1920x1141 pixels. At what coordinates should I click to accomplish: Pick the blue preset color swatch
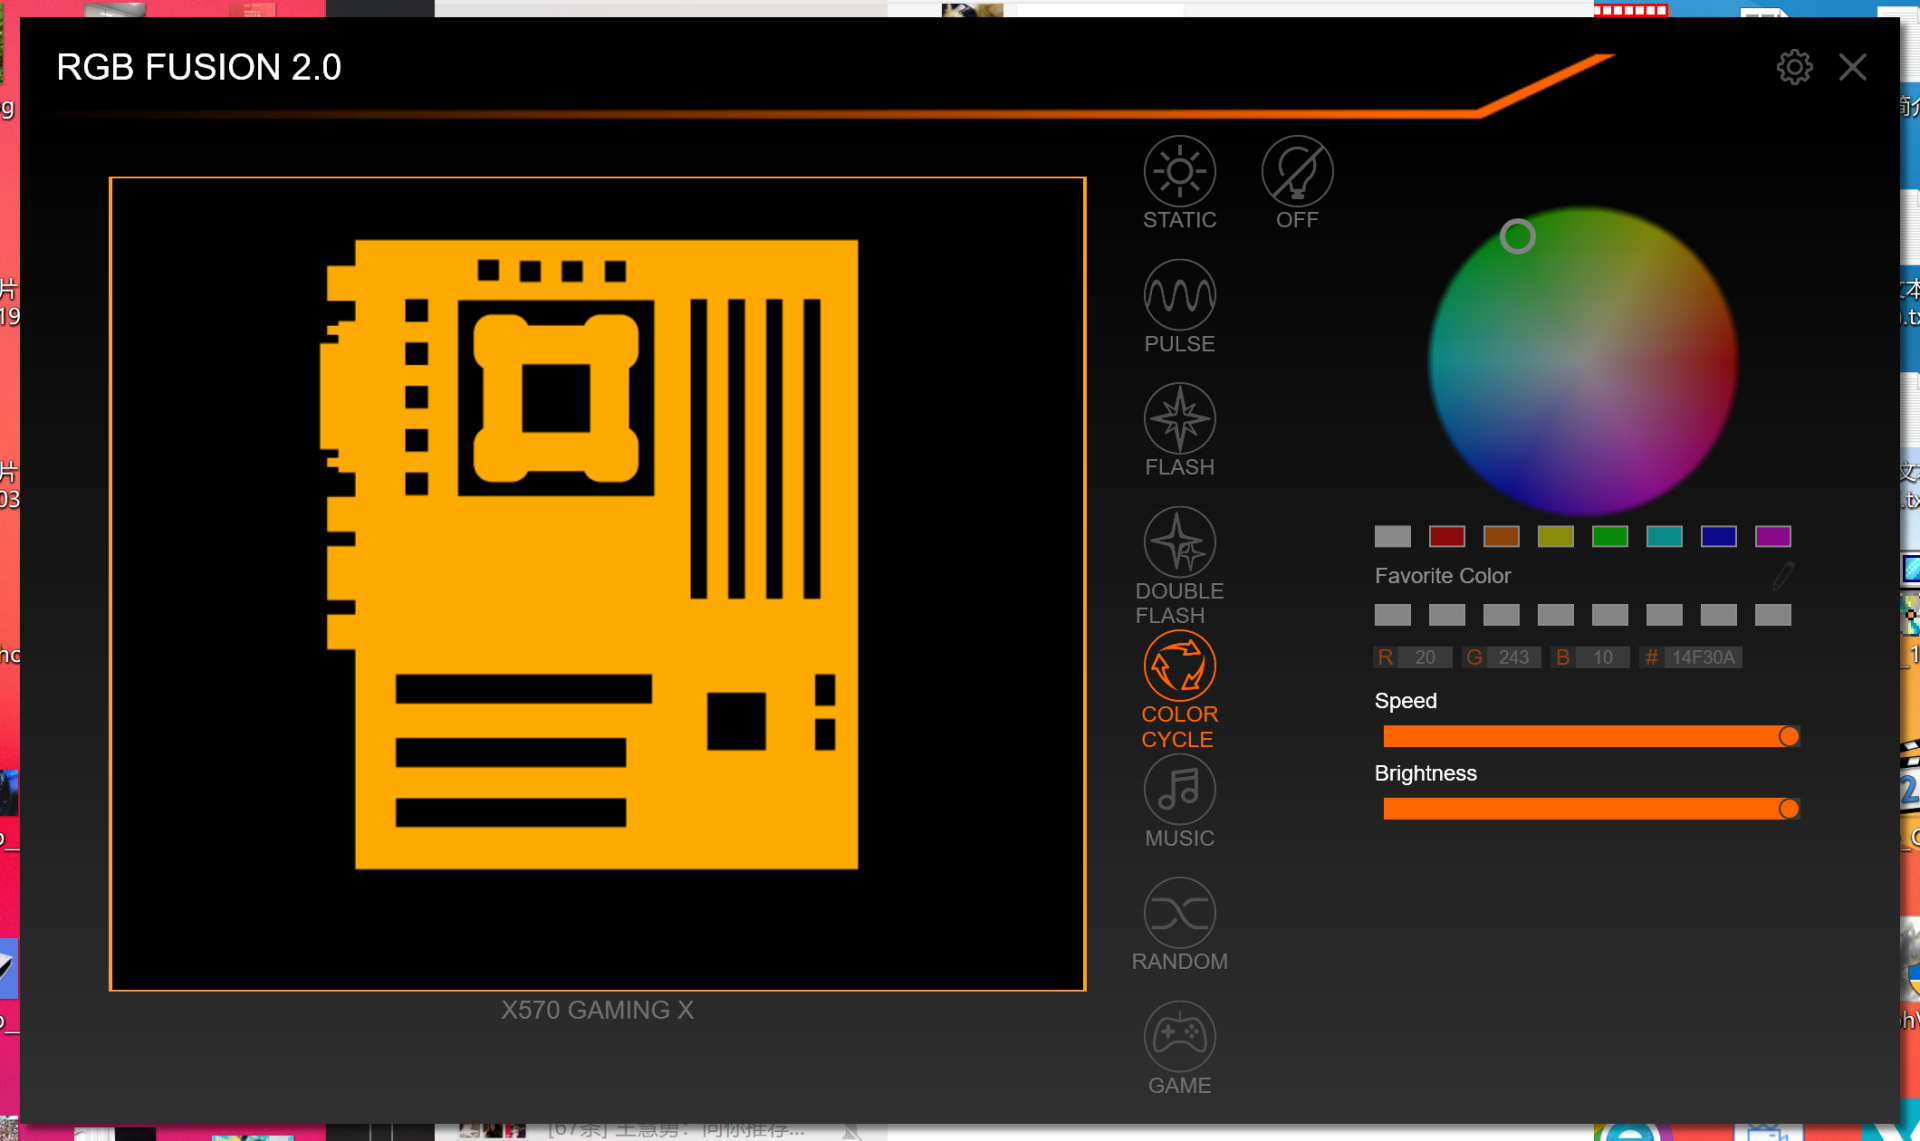coord(1719,537)
